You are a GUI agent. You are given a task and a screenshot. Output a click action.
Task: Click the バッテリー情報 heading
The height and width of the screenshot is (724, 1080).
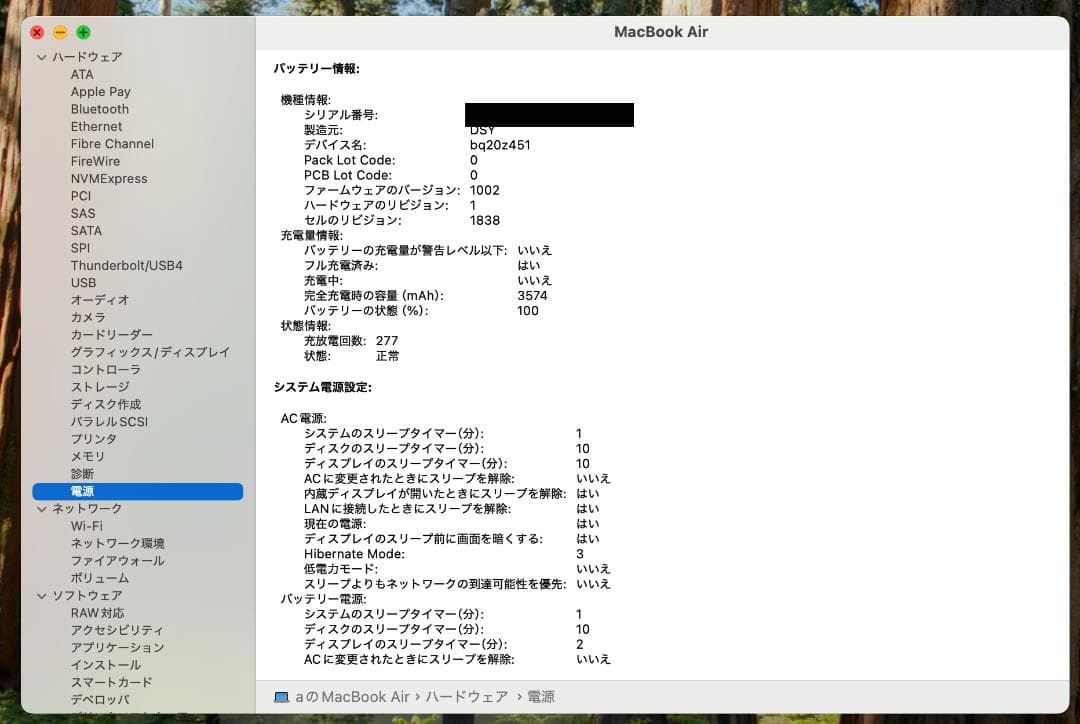[317, 68]
